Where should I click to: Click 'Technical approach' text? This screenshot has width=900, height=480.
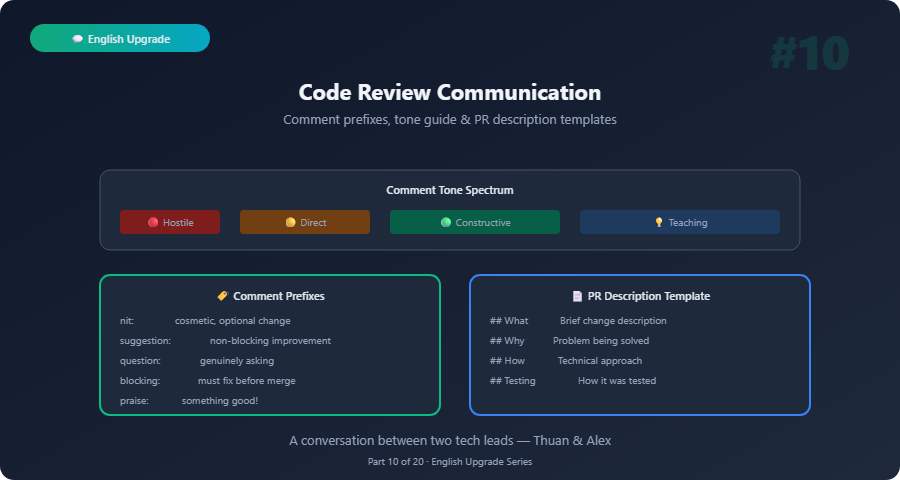600,361
